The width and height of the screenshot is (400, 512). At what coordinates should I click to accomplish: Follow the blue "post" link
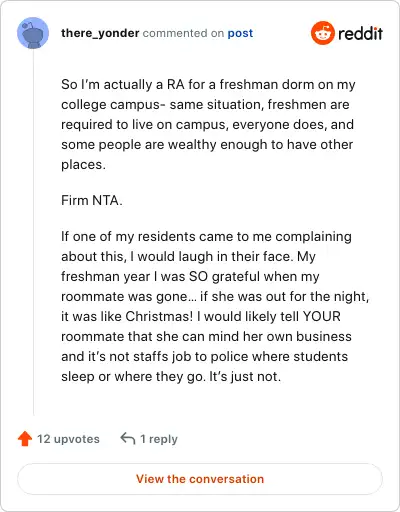pyautogui.click(x=240, y=33)
